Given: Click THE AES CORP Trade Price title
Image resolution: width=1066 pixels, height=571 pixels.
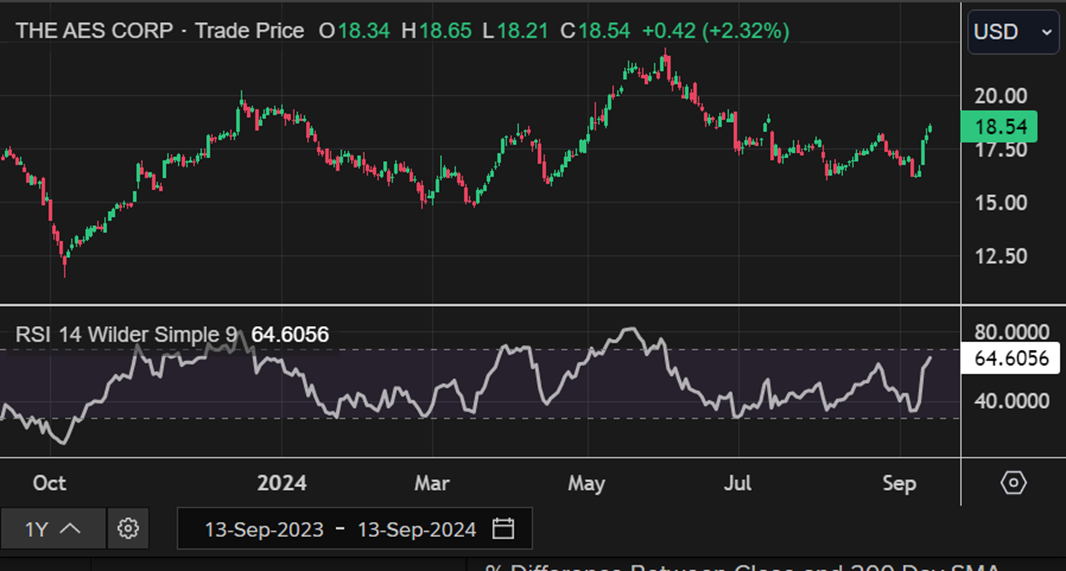Looking at the screenshot, I should (x=160, y=31).
